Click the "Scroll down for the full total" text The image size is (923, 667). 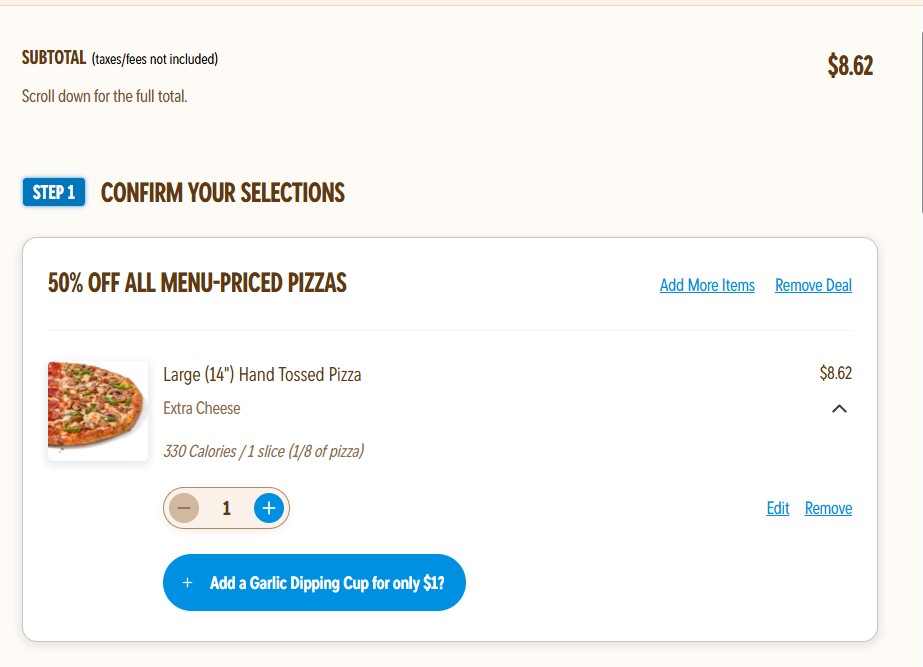[104, 96]
